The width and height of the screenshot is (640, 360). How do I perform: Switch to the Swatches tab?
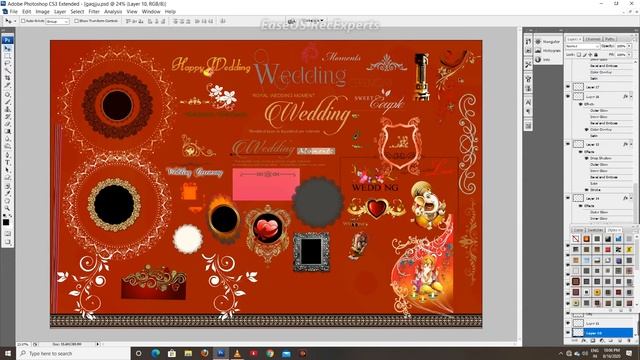click(595, 230)
